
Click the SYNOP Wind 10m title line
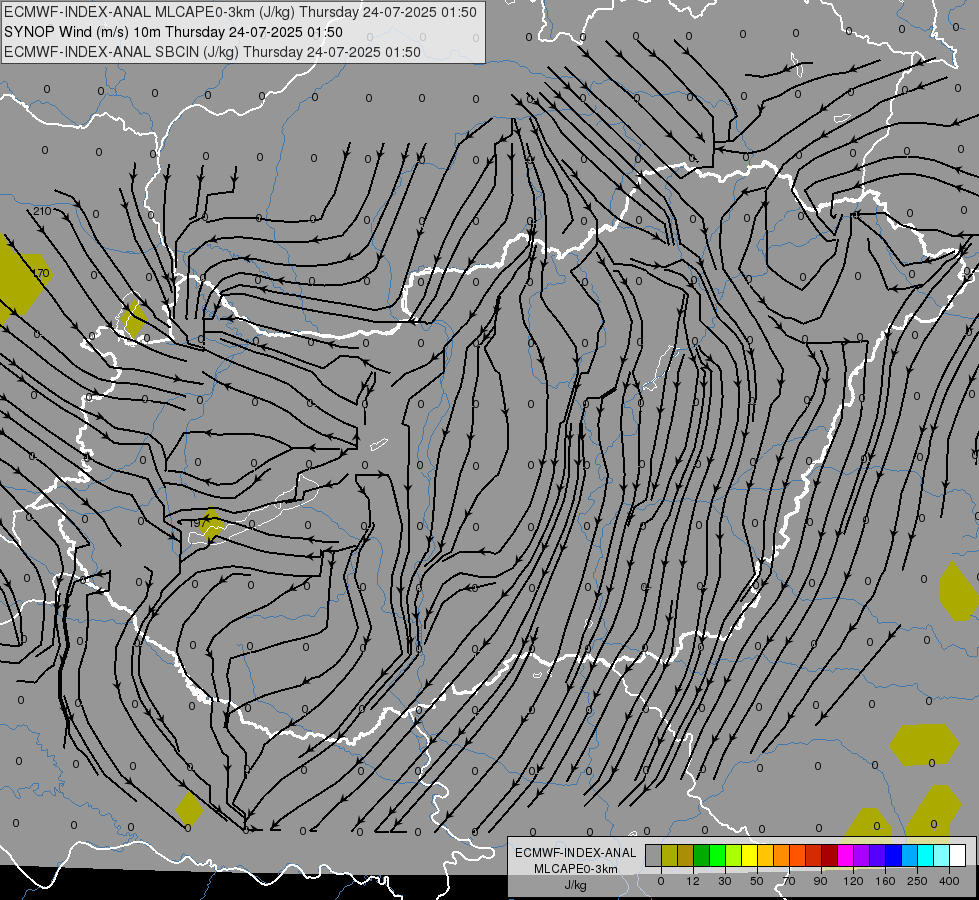click(174, 32)
